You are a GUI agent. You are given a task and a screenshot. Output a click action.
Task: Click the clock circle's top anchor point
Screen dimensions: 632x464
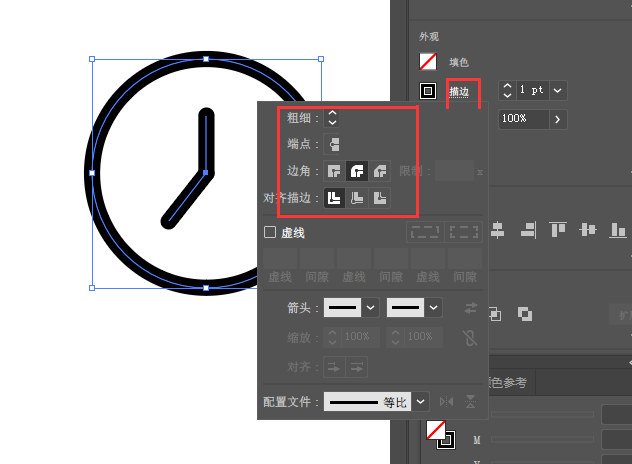click(x=206, y=59)
